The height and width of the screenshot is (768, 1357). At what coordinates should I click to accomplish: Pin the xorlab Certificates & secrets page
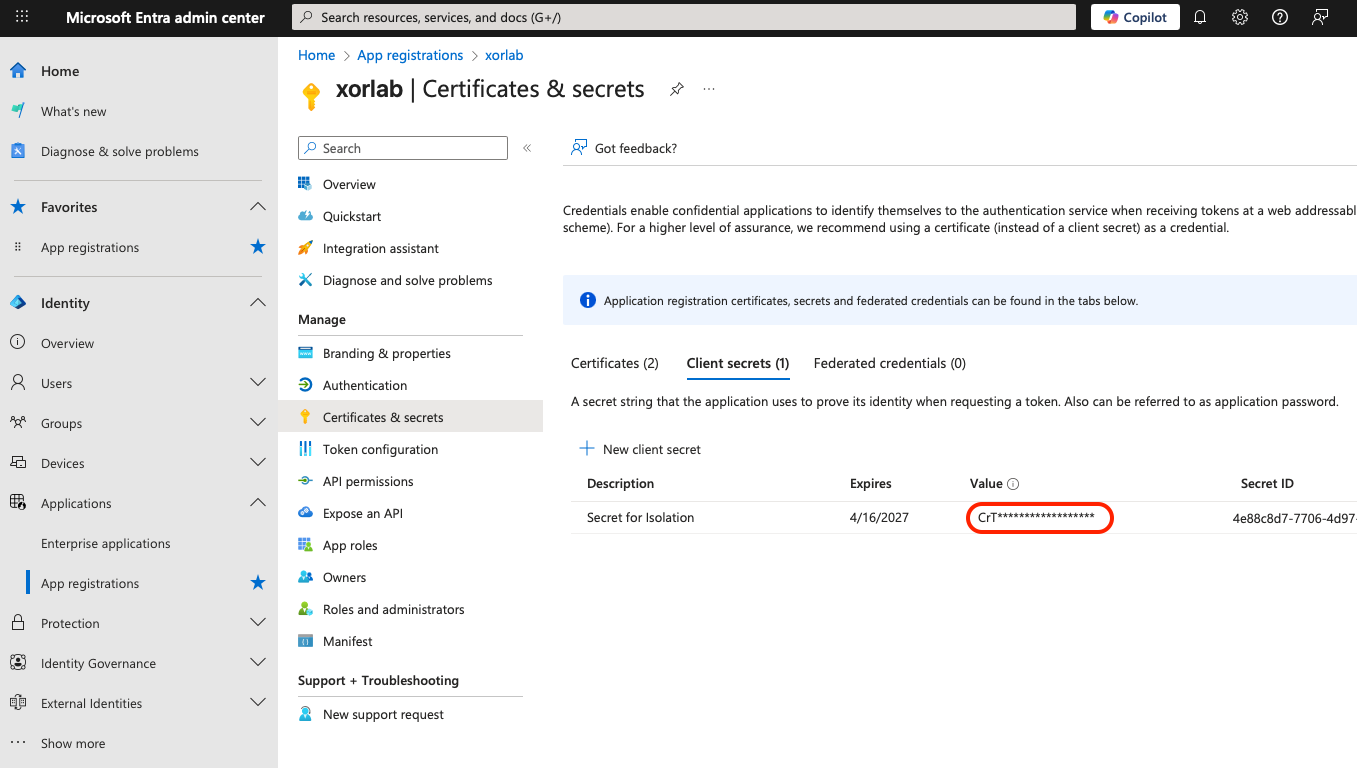pos(677,89)
